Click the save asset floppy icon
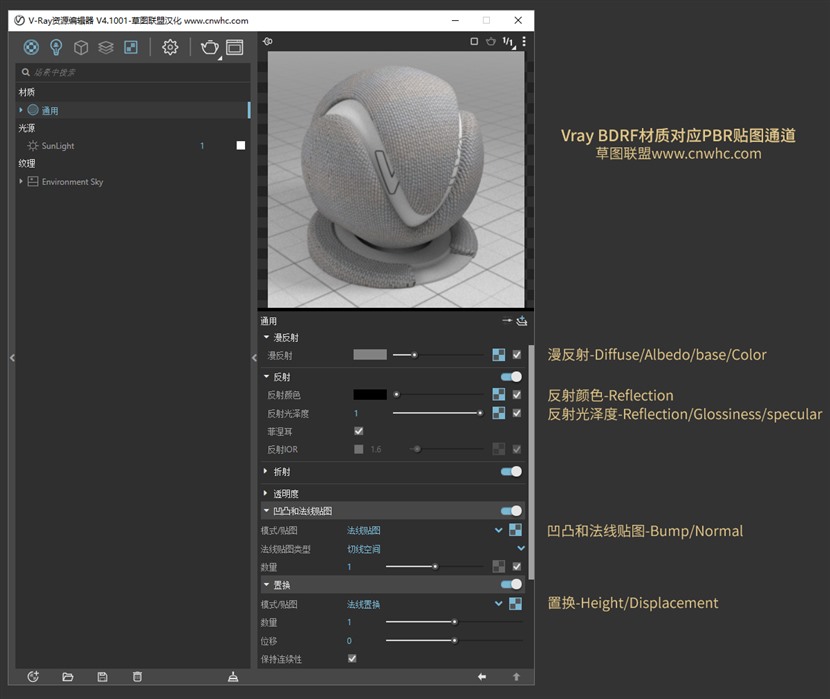Screen dimensions: 830x699 (103, 677)
